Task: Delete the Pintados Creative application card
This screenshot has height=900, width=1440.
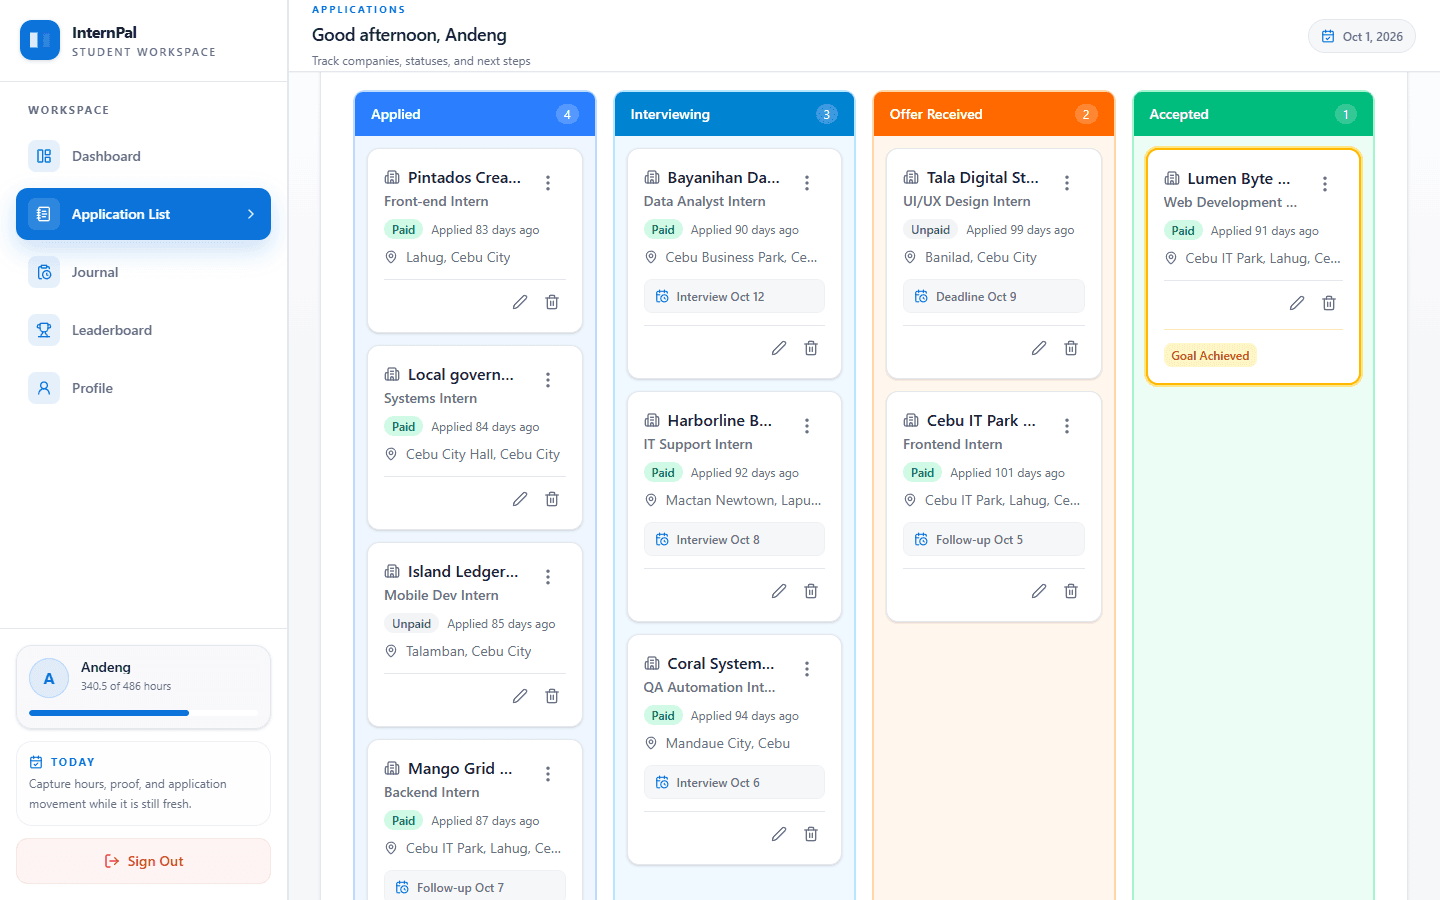Action: coord(552,302)
